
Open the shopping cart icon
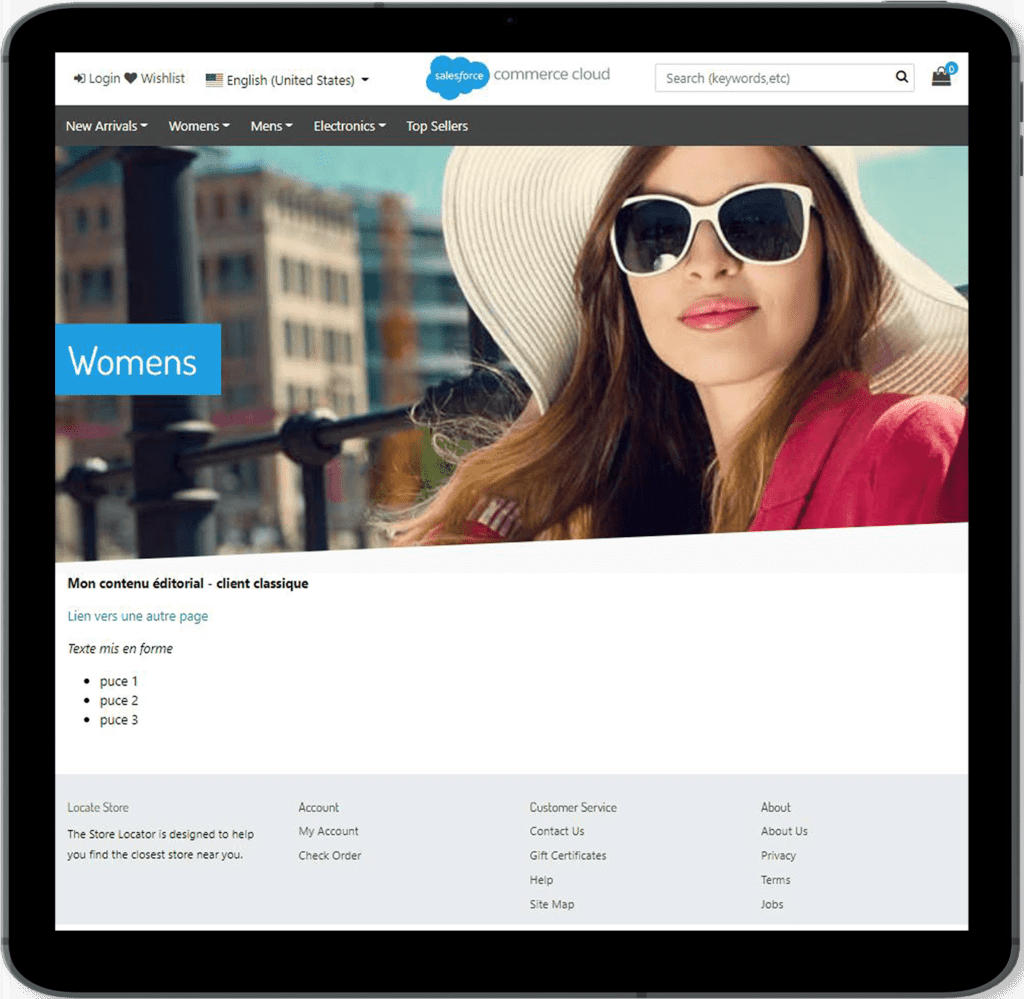(x=939, y=78)
